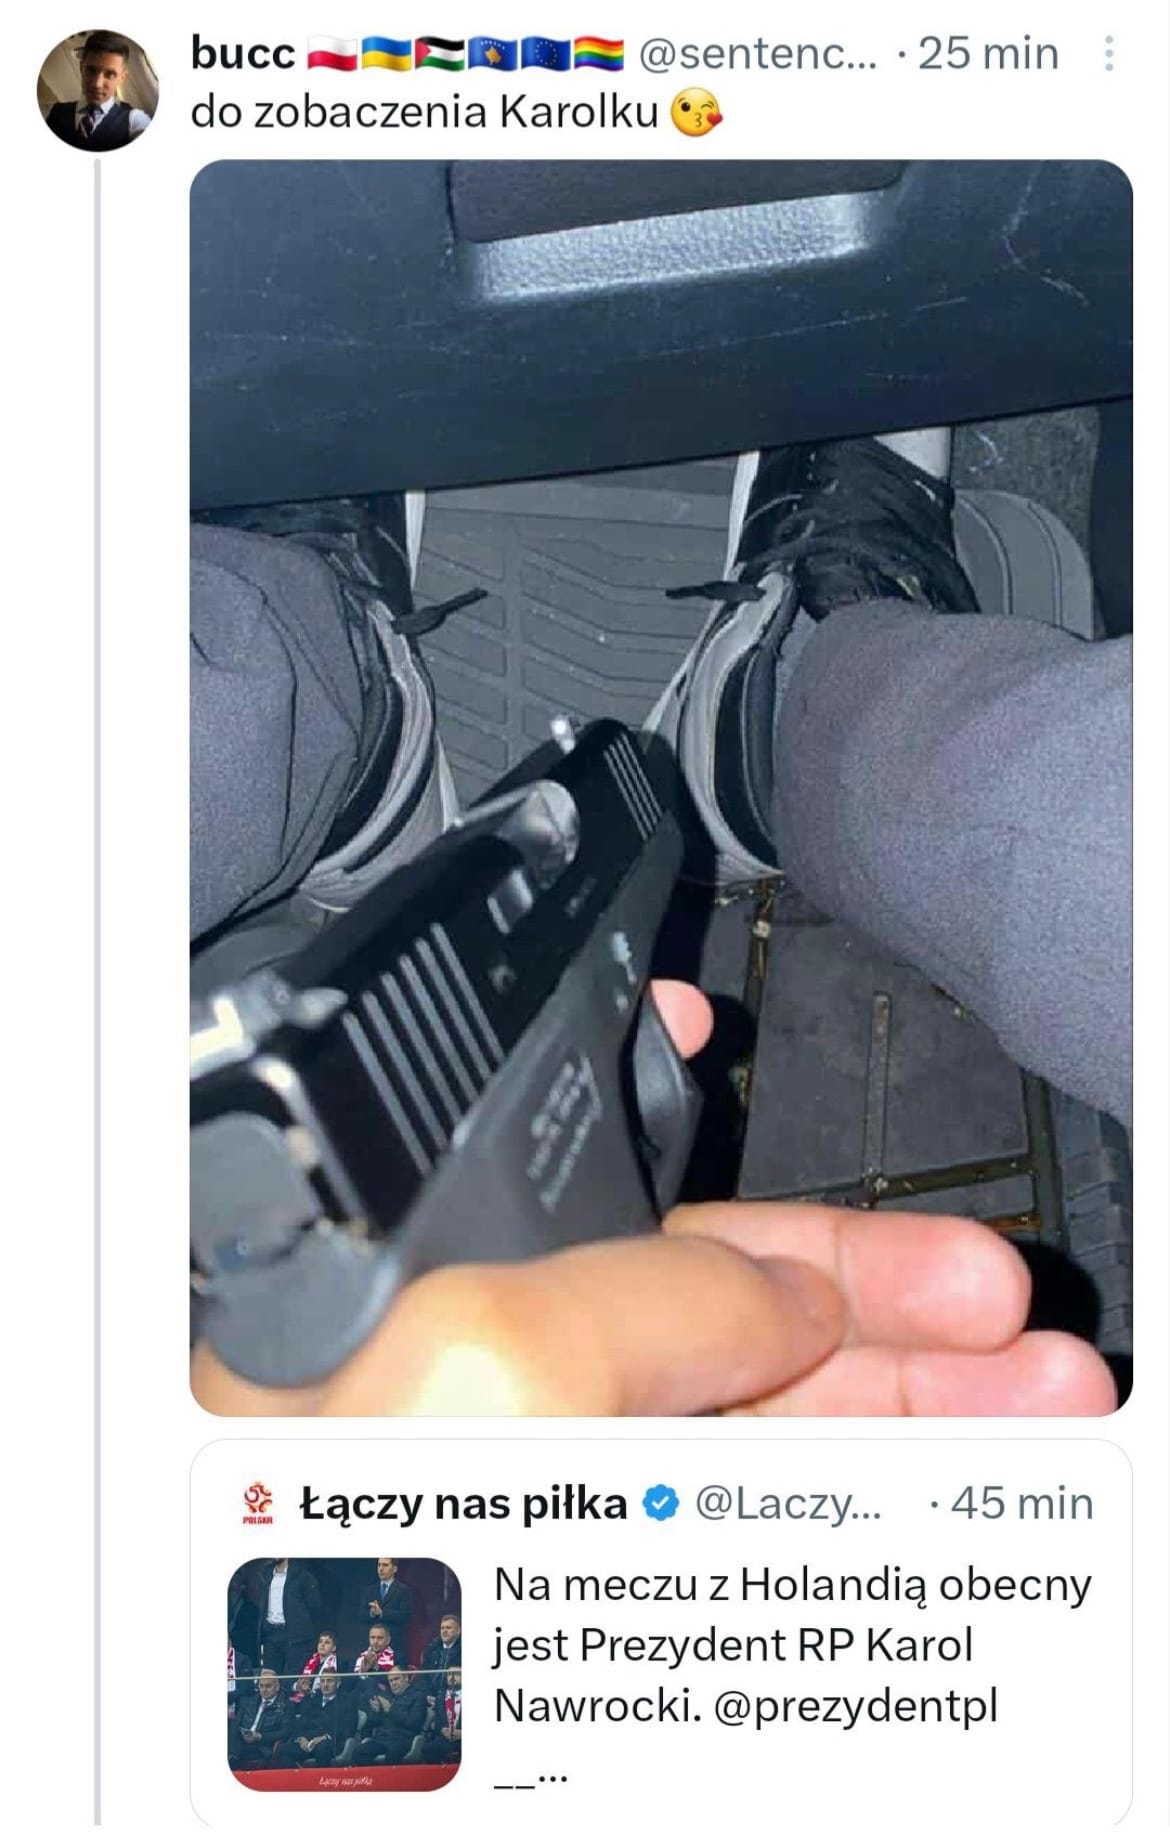Click the 25 min timestamp
The width and height of the screenshot is (1170, 1837).
[x=988, y=54]
